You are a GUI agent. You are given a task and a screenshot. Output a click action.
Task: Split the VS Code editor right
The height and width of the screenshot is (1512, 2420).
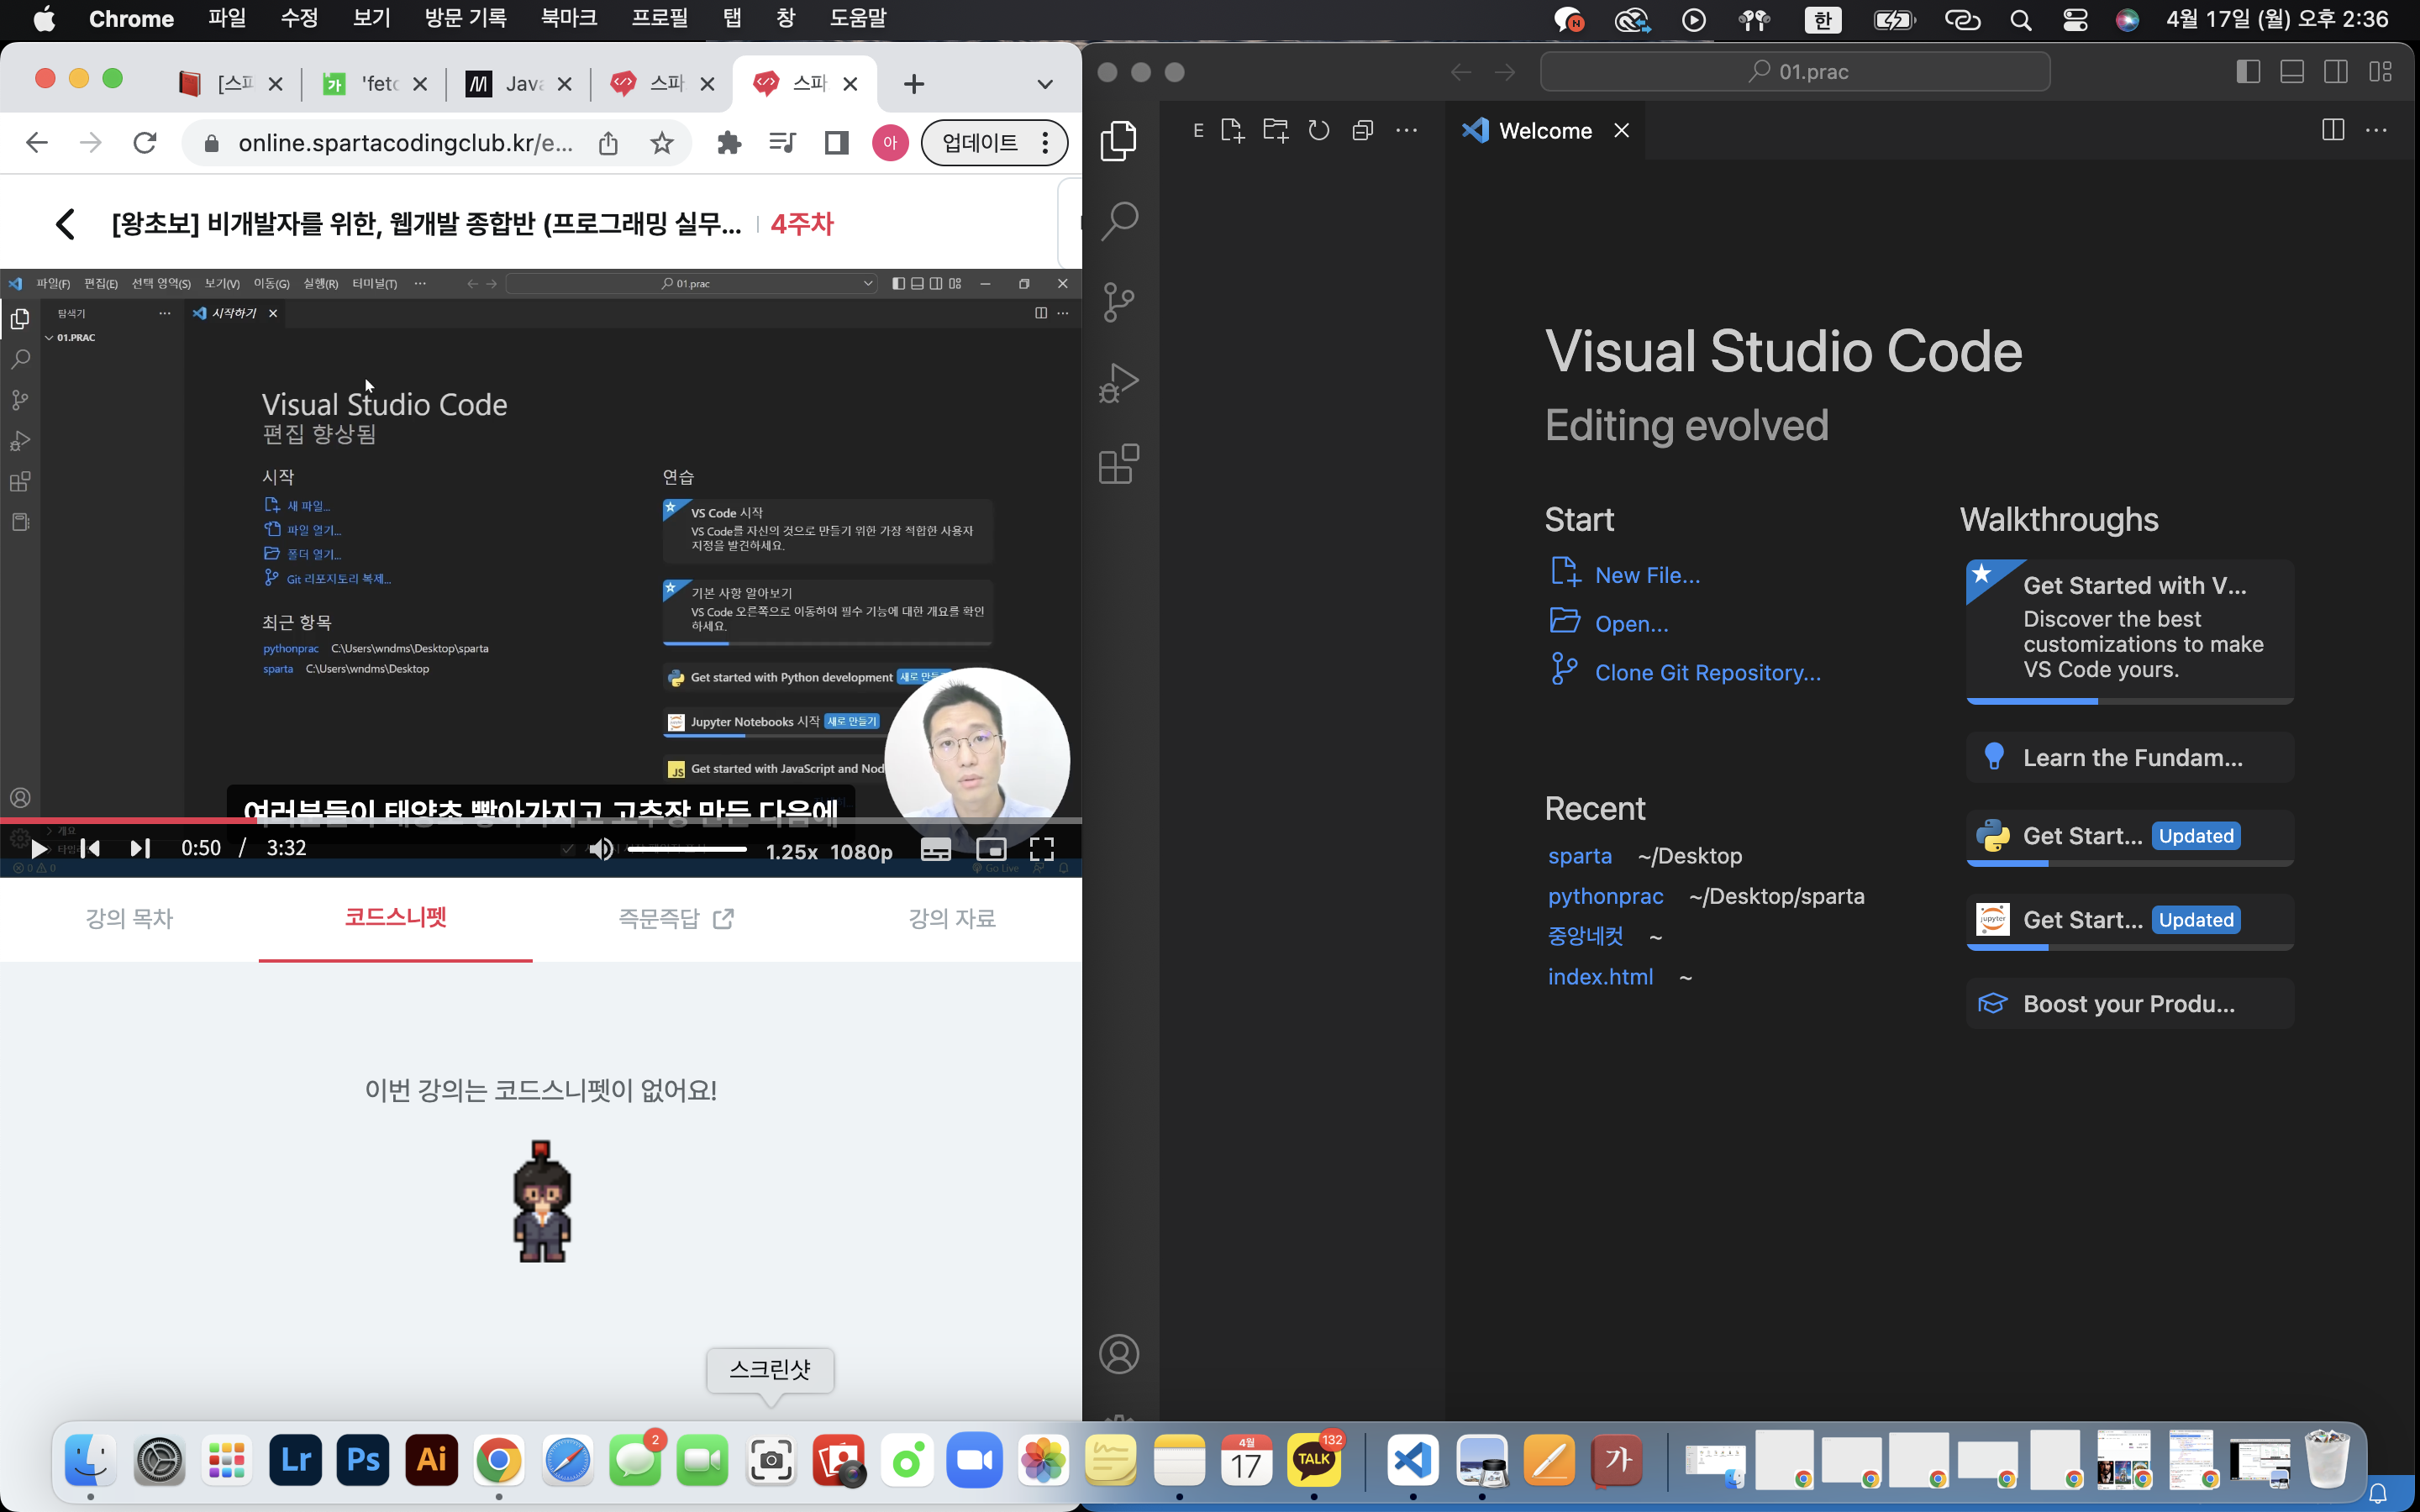(2333, 130)
